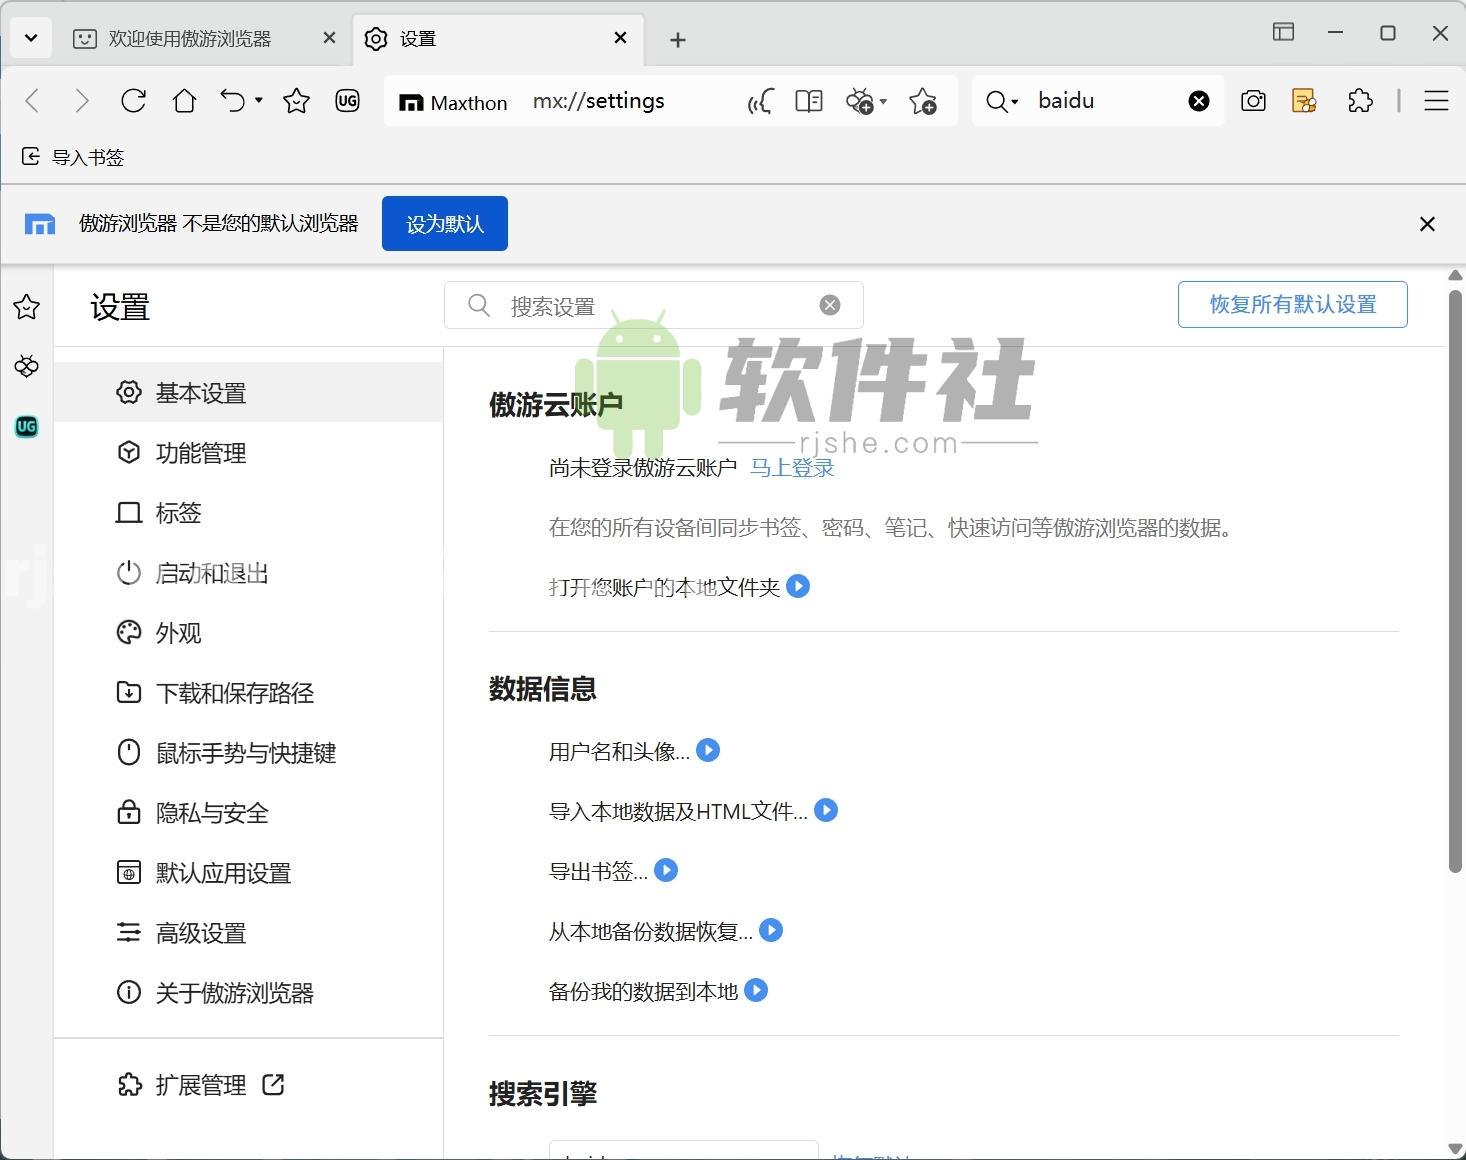Open the Maxnote bee icon in the sidebar

(26, 367)
